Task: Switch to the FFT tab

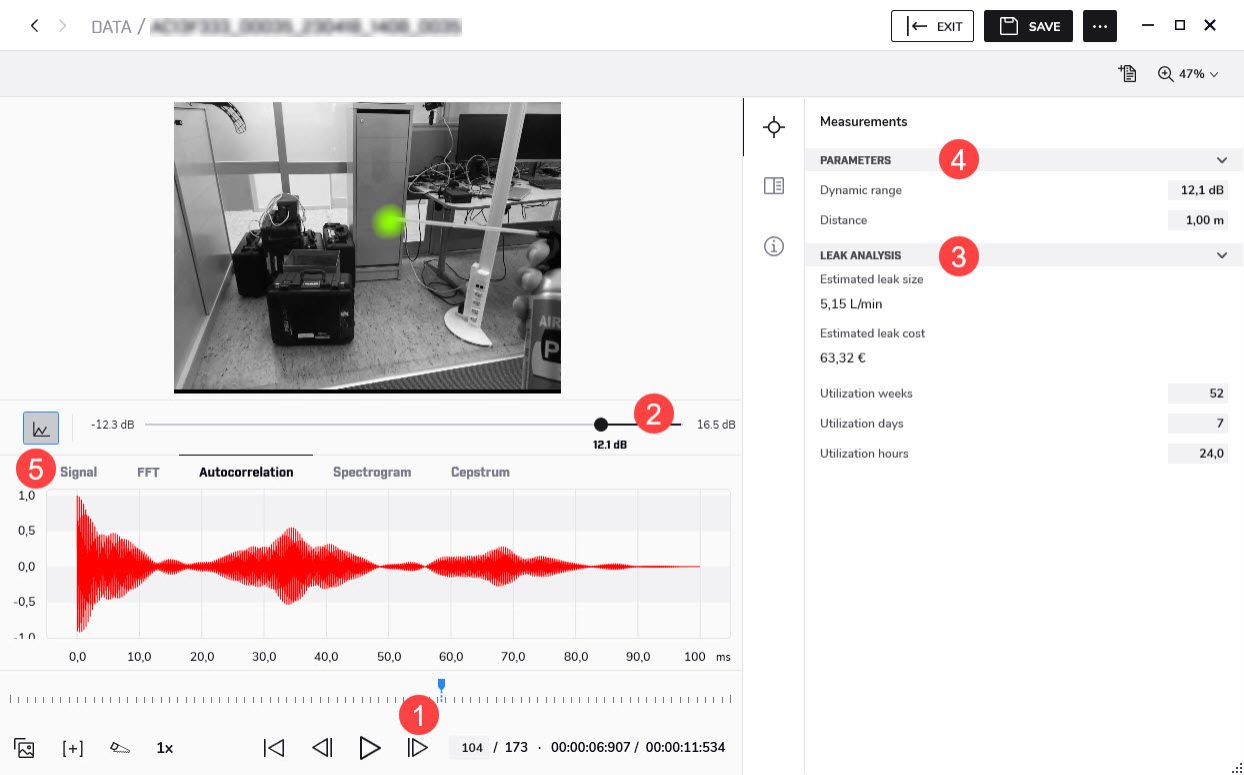Action: coord(148,472)
